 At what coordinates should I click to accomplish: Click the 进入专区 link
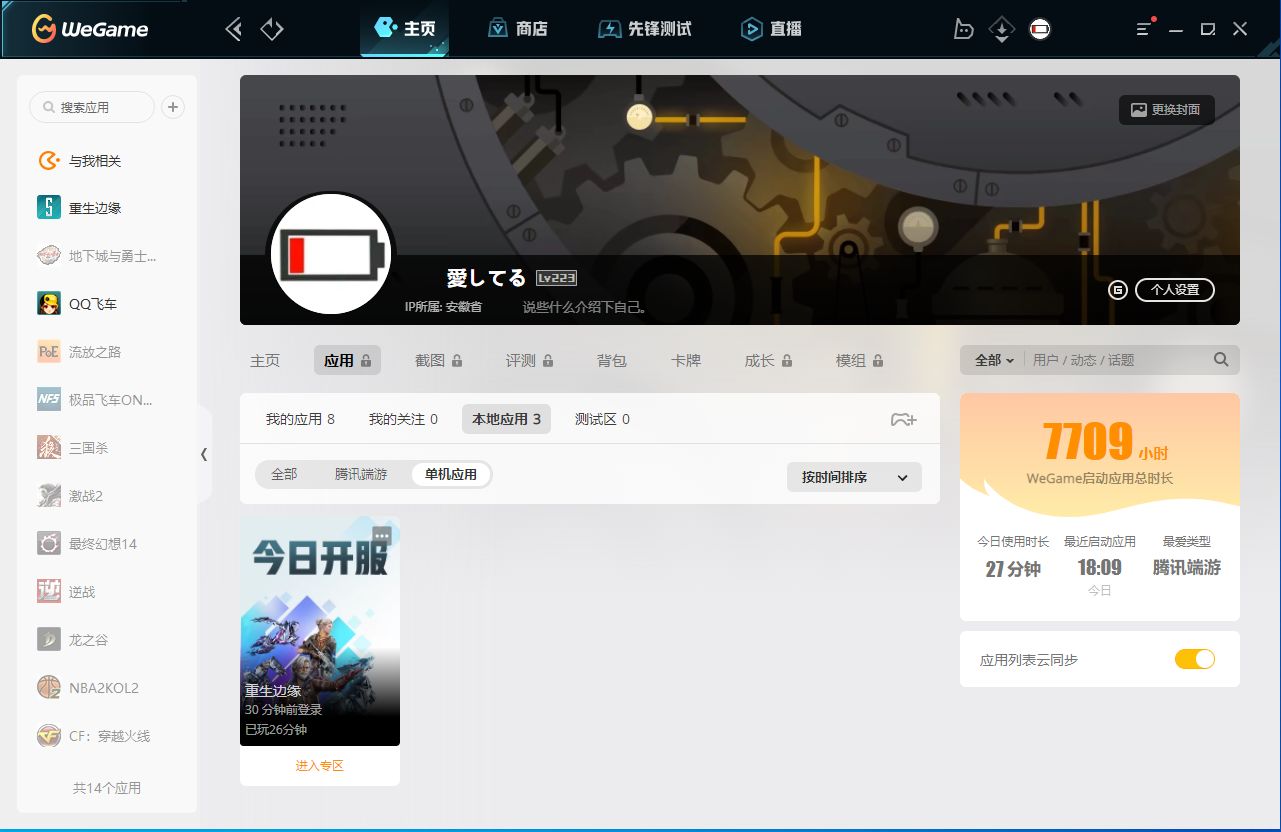click(320, 766)
